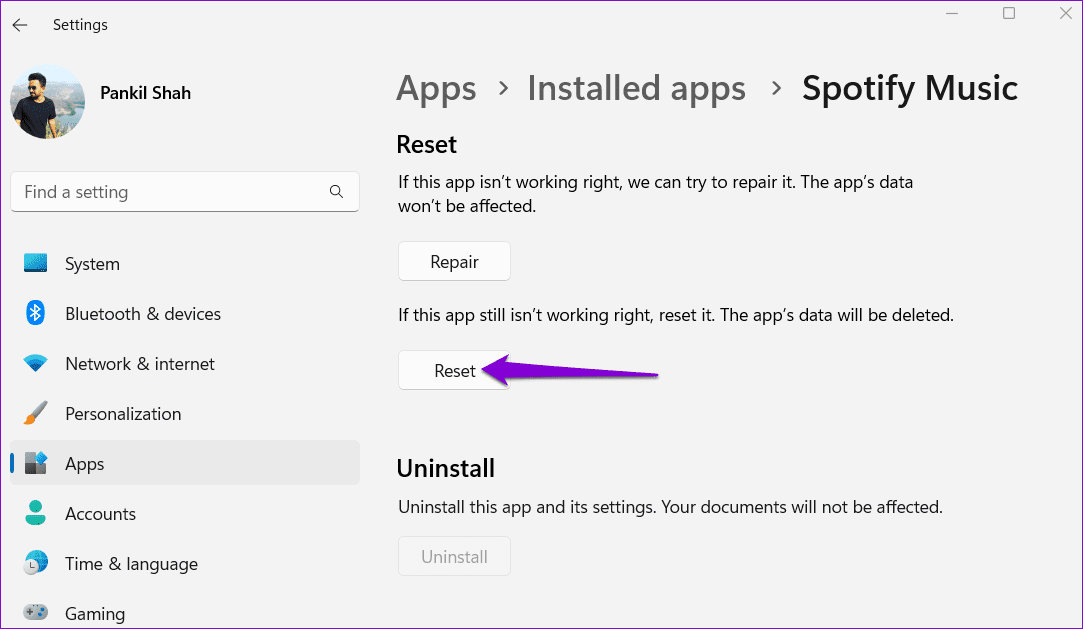The image size is (1083, 629).
Task: Click the Gaming controller icon
Action: [35, 612]
